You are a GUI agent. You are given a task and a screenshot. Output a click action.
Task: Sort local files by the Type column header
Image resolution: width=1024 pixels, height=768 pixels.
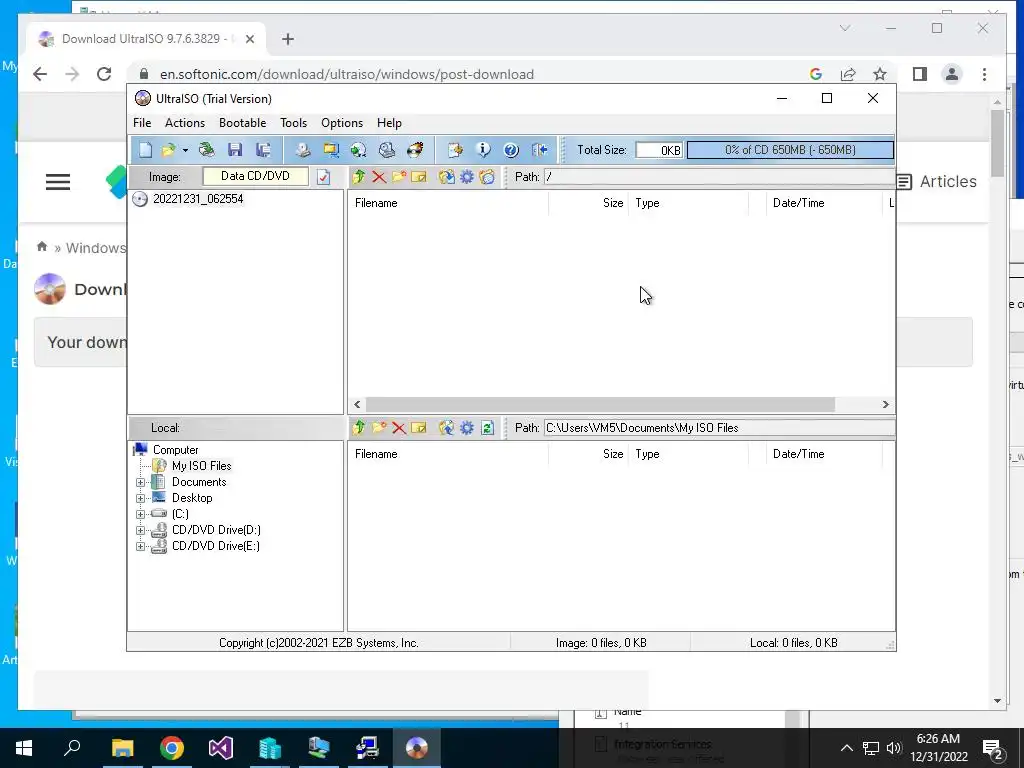tap(688, 454)
